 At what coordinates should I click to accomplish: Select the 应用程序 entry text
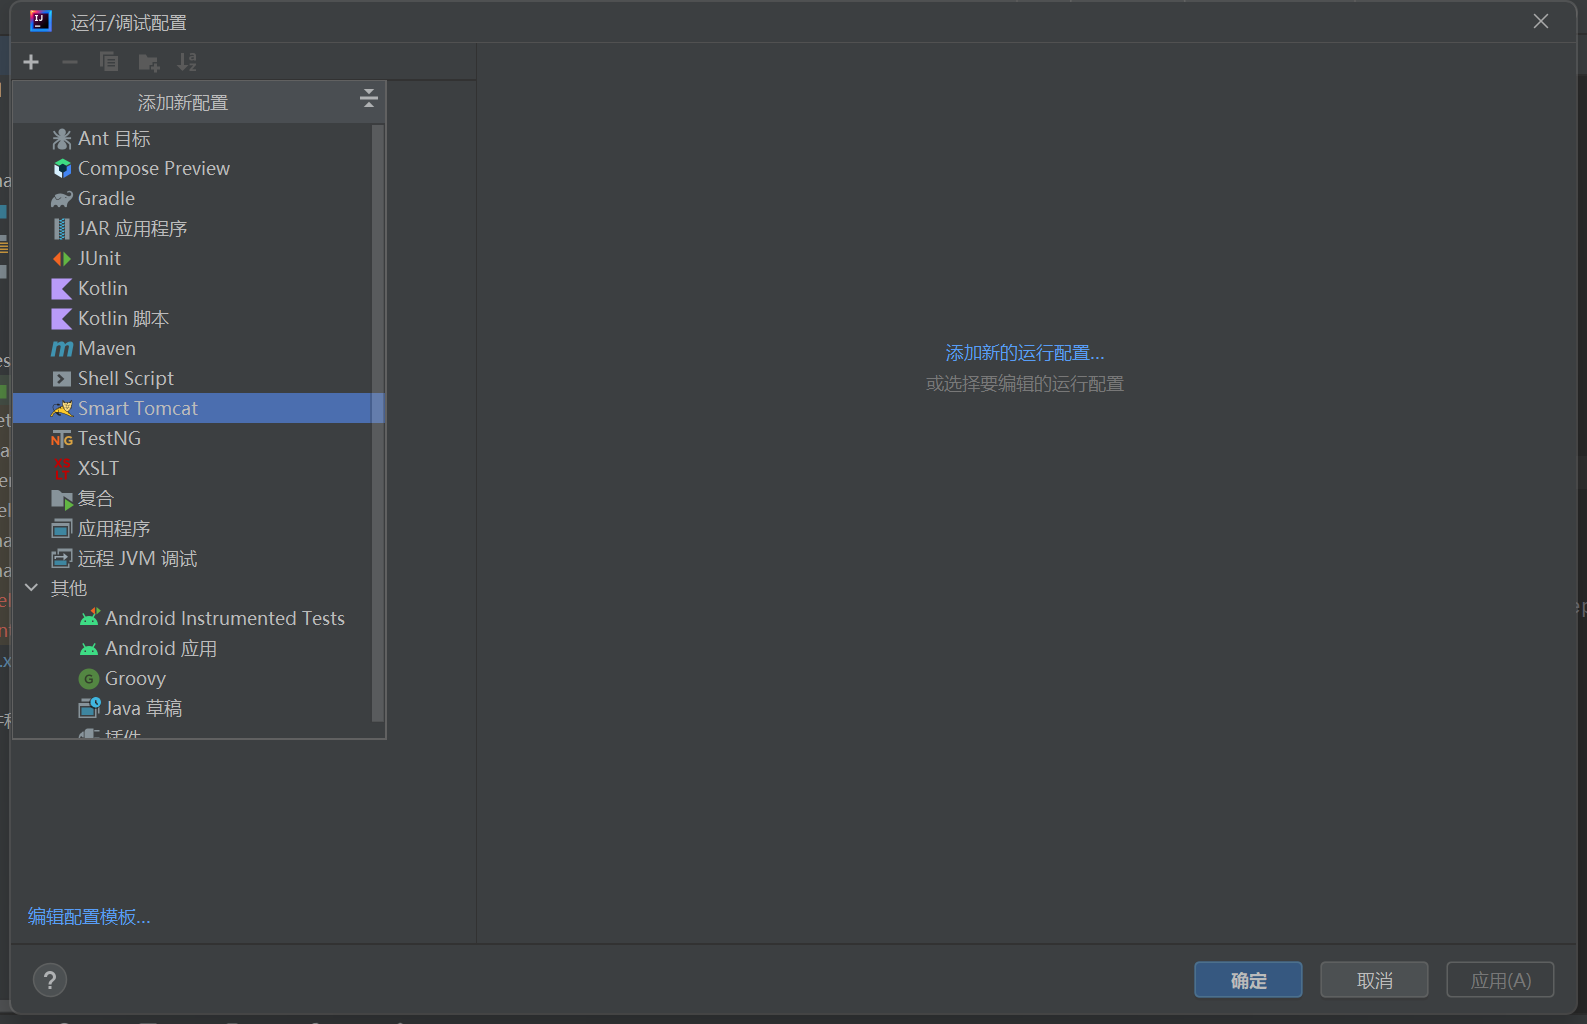[x=114, y=529]
